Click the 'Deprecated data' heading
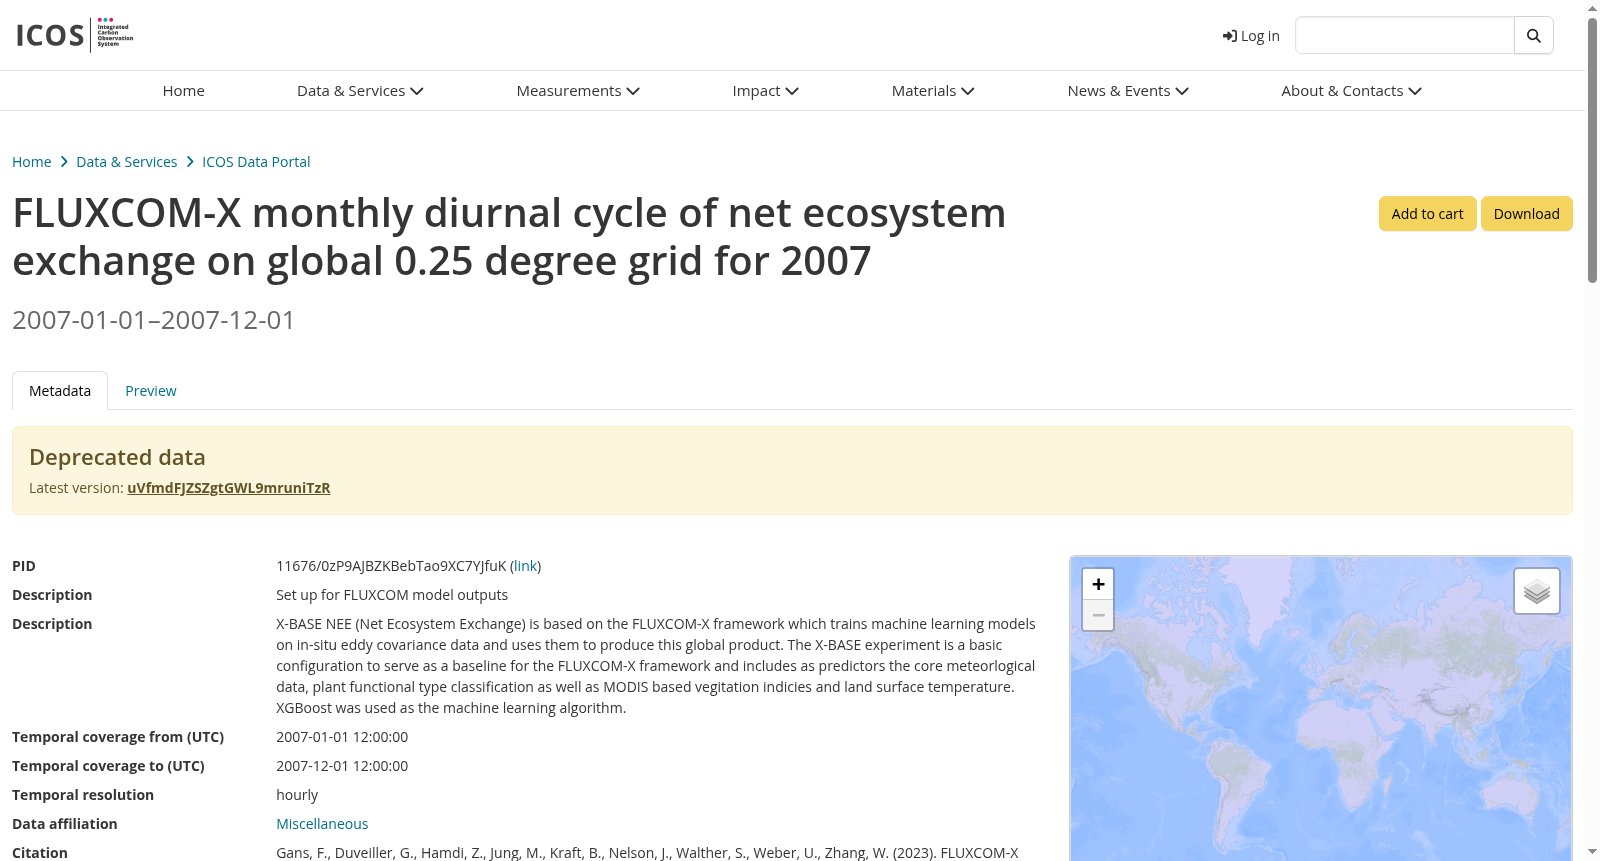Viewport: 1600px width, 861px height. [117, 457]
